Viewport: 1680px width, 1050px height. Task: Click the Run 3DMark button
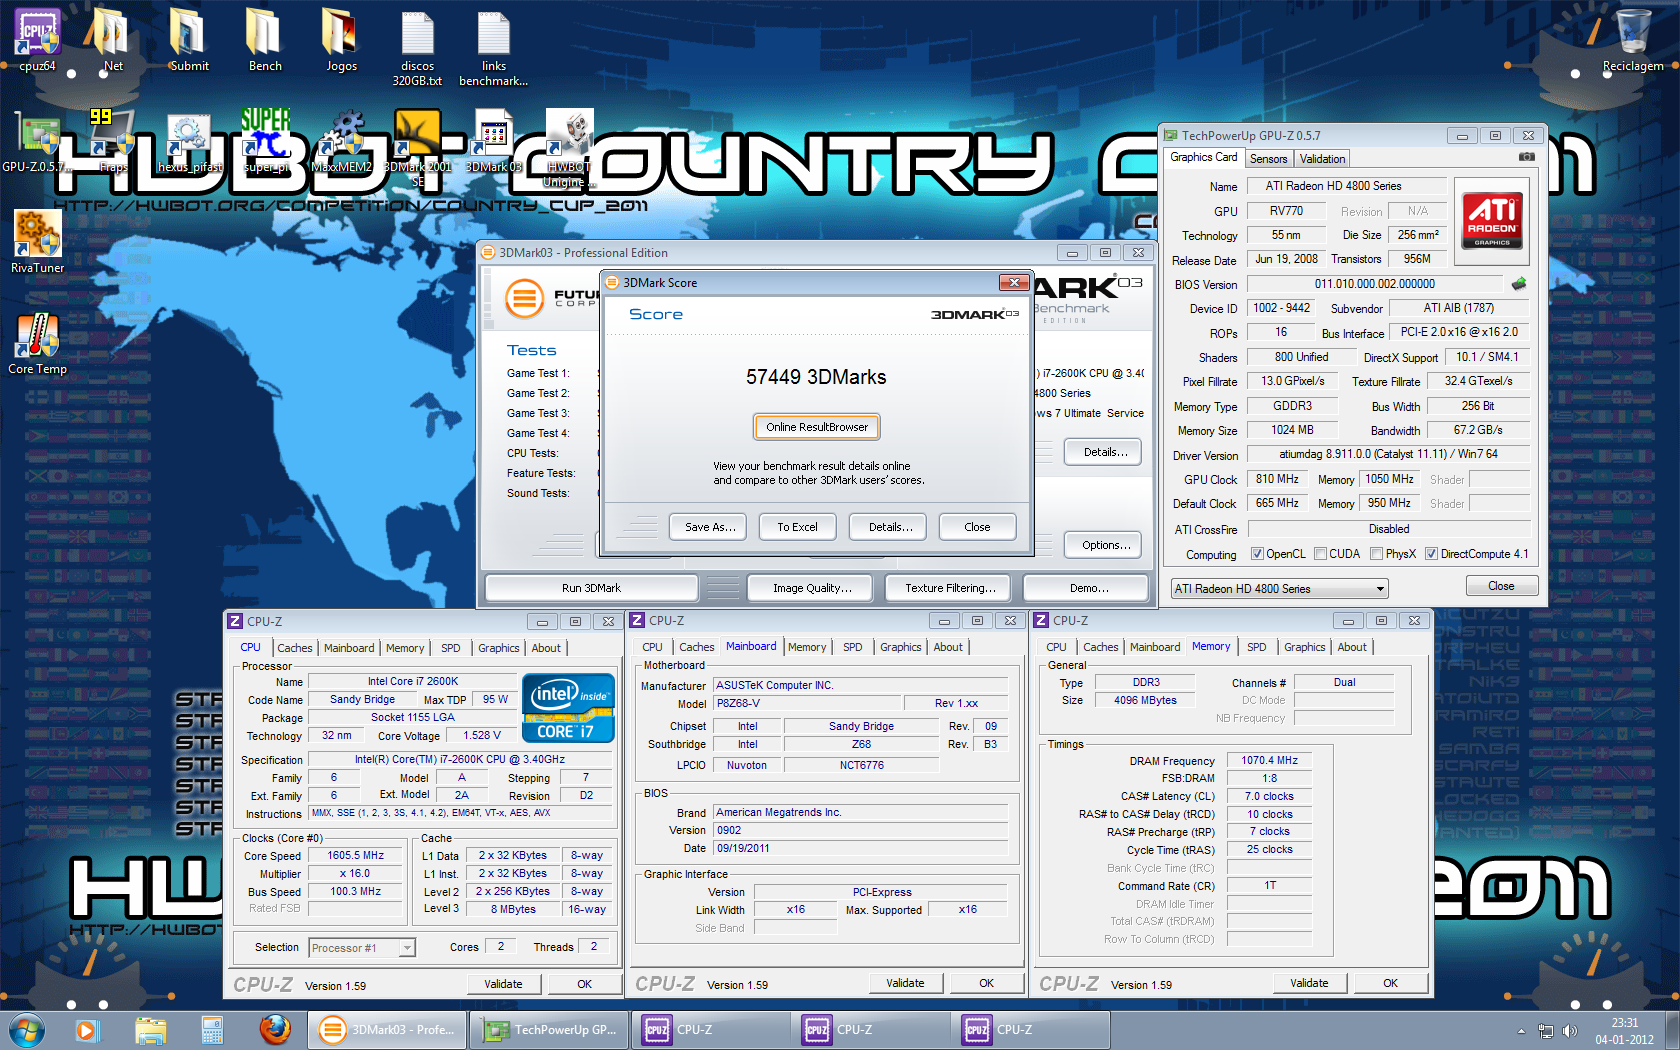click(591, 588)
